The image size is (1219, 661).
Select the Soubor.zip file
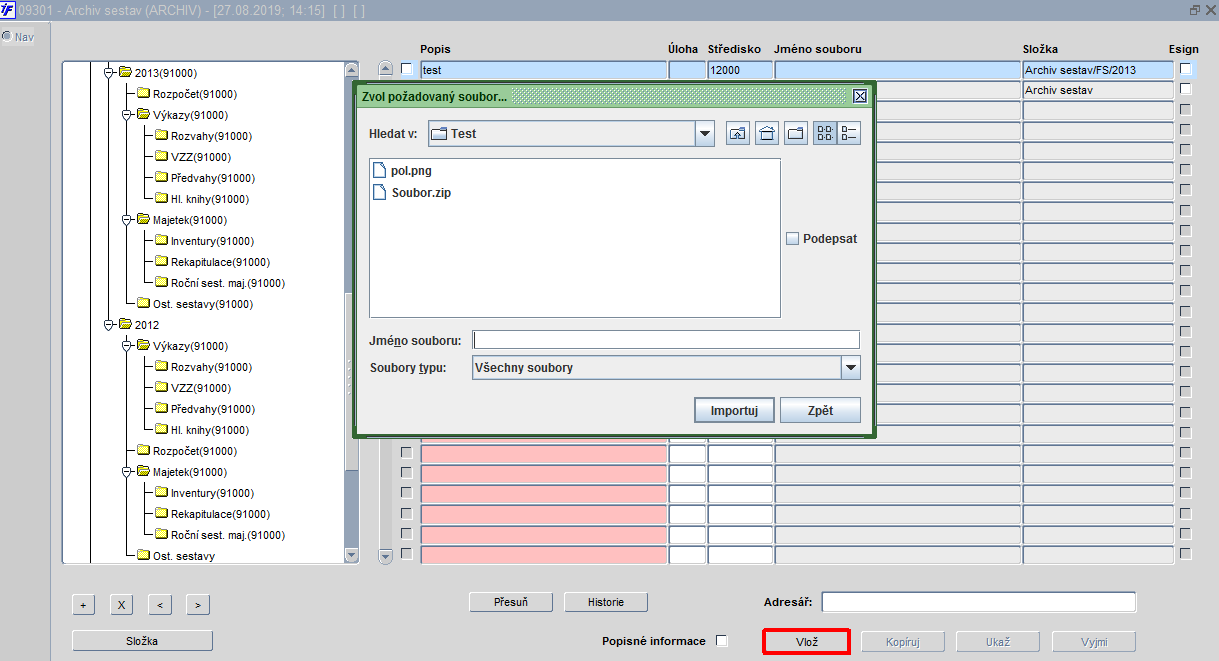pos(411,192)
